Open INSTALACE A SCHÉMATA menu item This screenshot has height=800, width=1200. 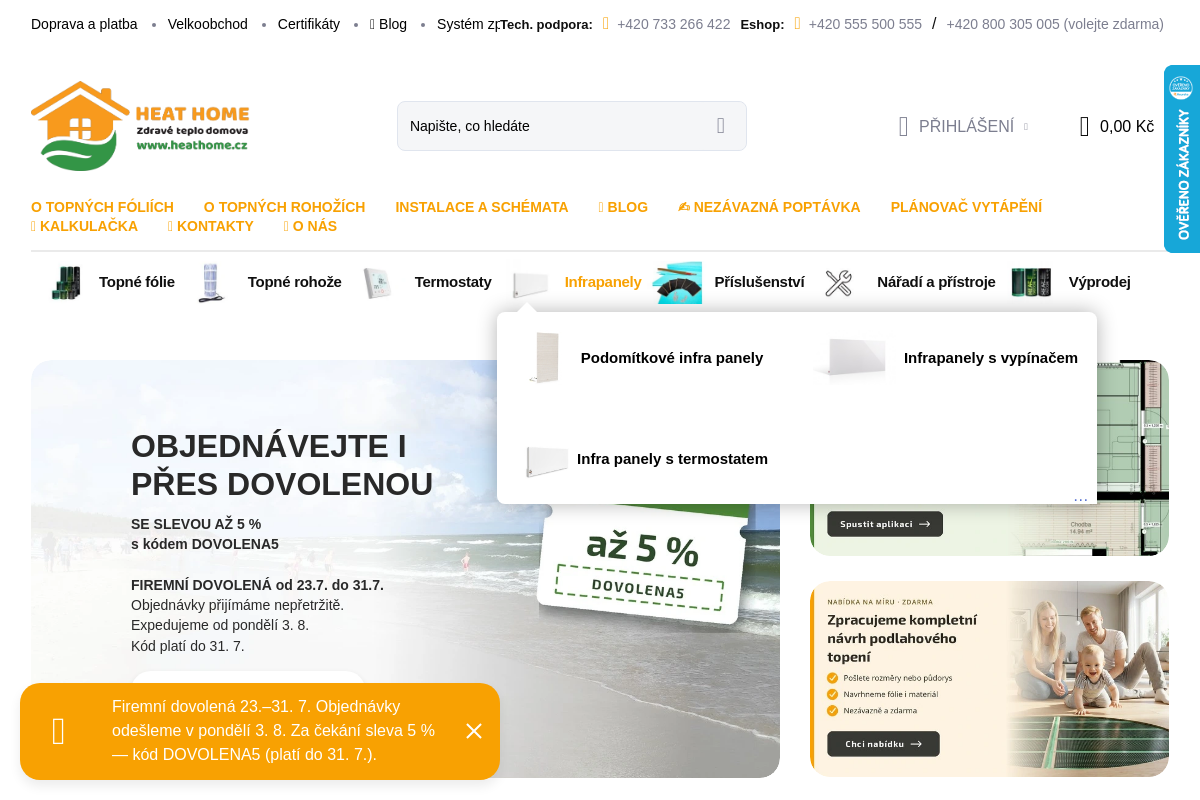481,207
